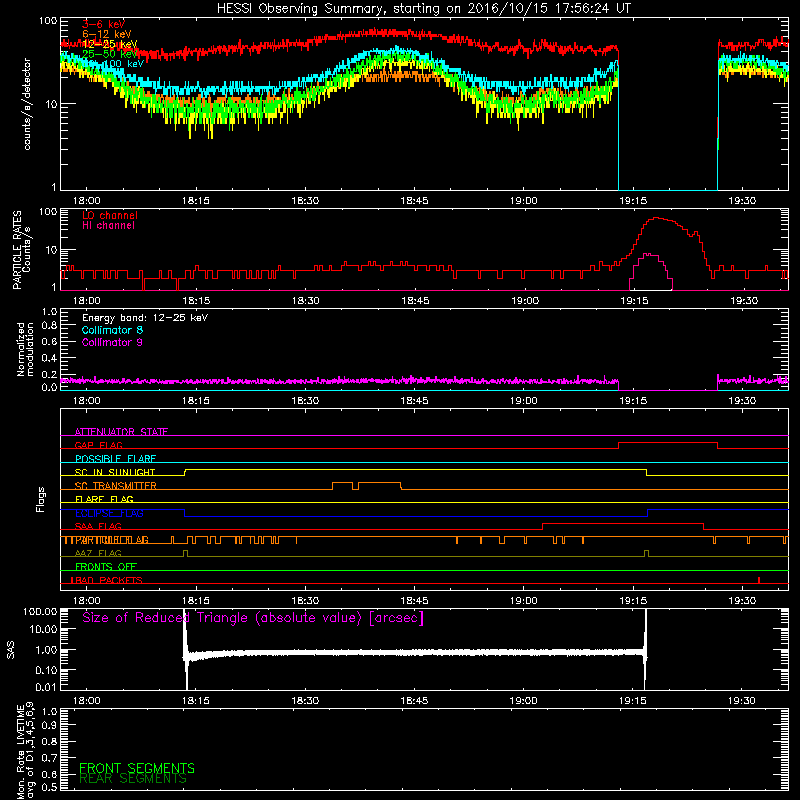Click the 18:30 tick under Flags panel

click(305, 601)
